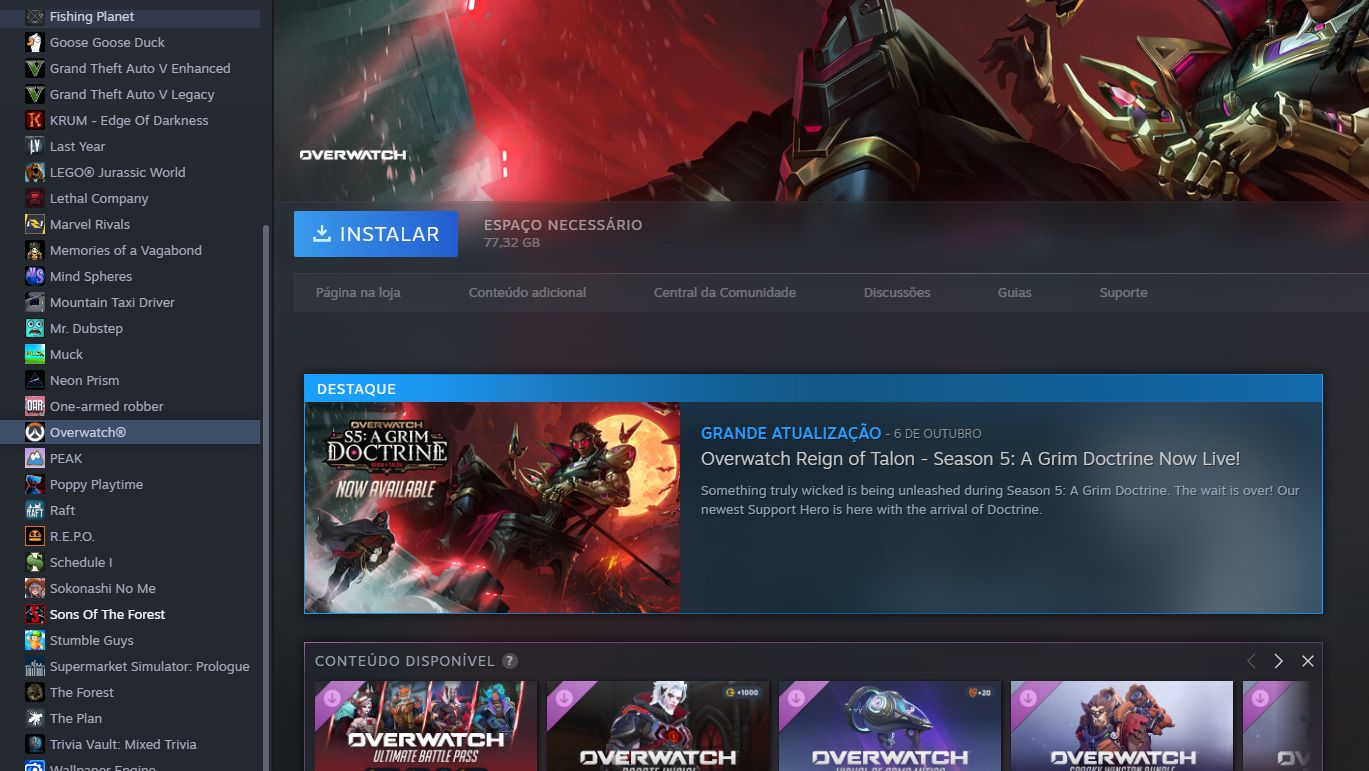Click the Grim Doctrine featured image
Image resolution: width=1369 pixels, height=771 pixels.
492,507
